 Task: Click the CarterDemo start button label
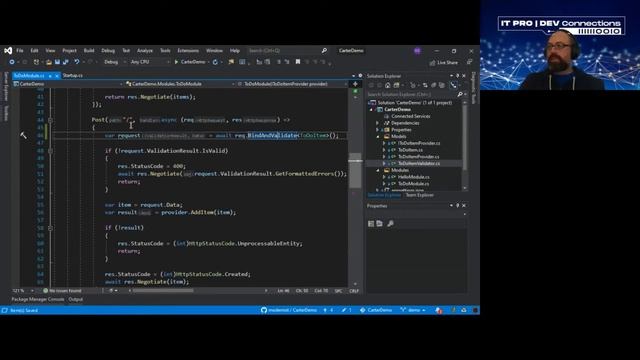coord(193,62)
